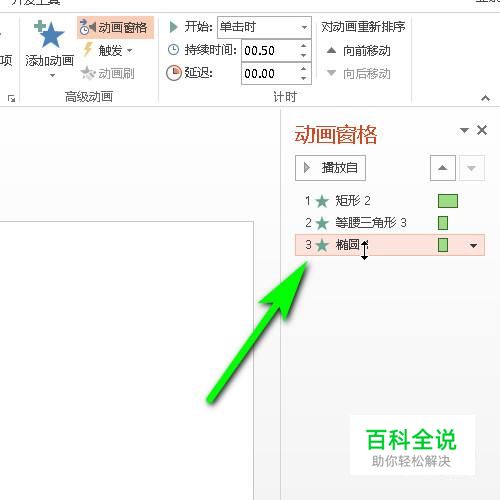Move animation earlier with 向前移动

(359, 51)
